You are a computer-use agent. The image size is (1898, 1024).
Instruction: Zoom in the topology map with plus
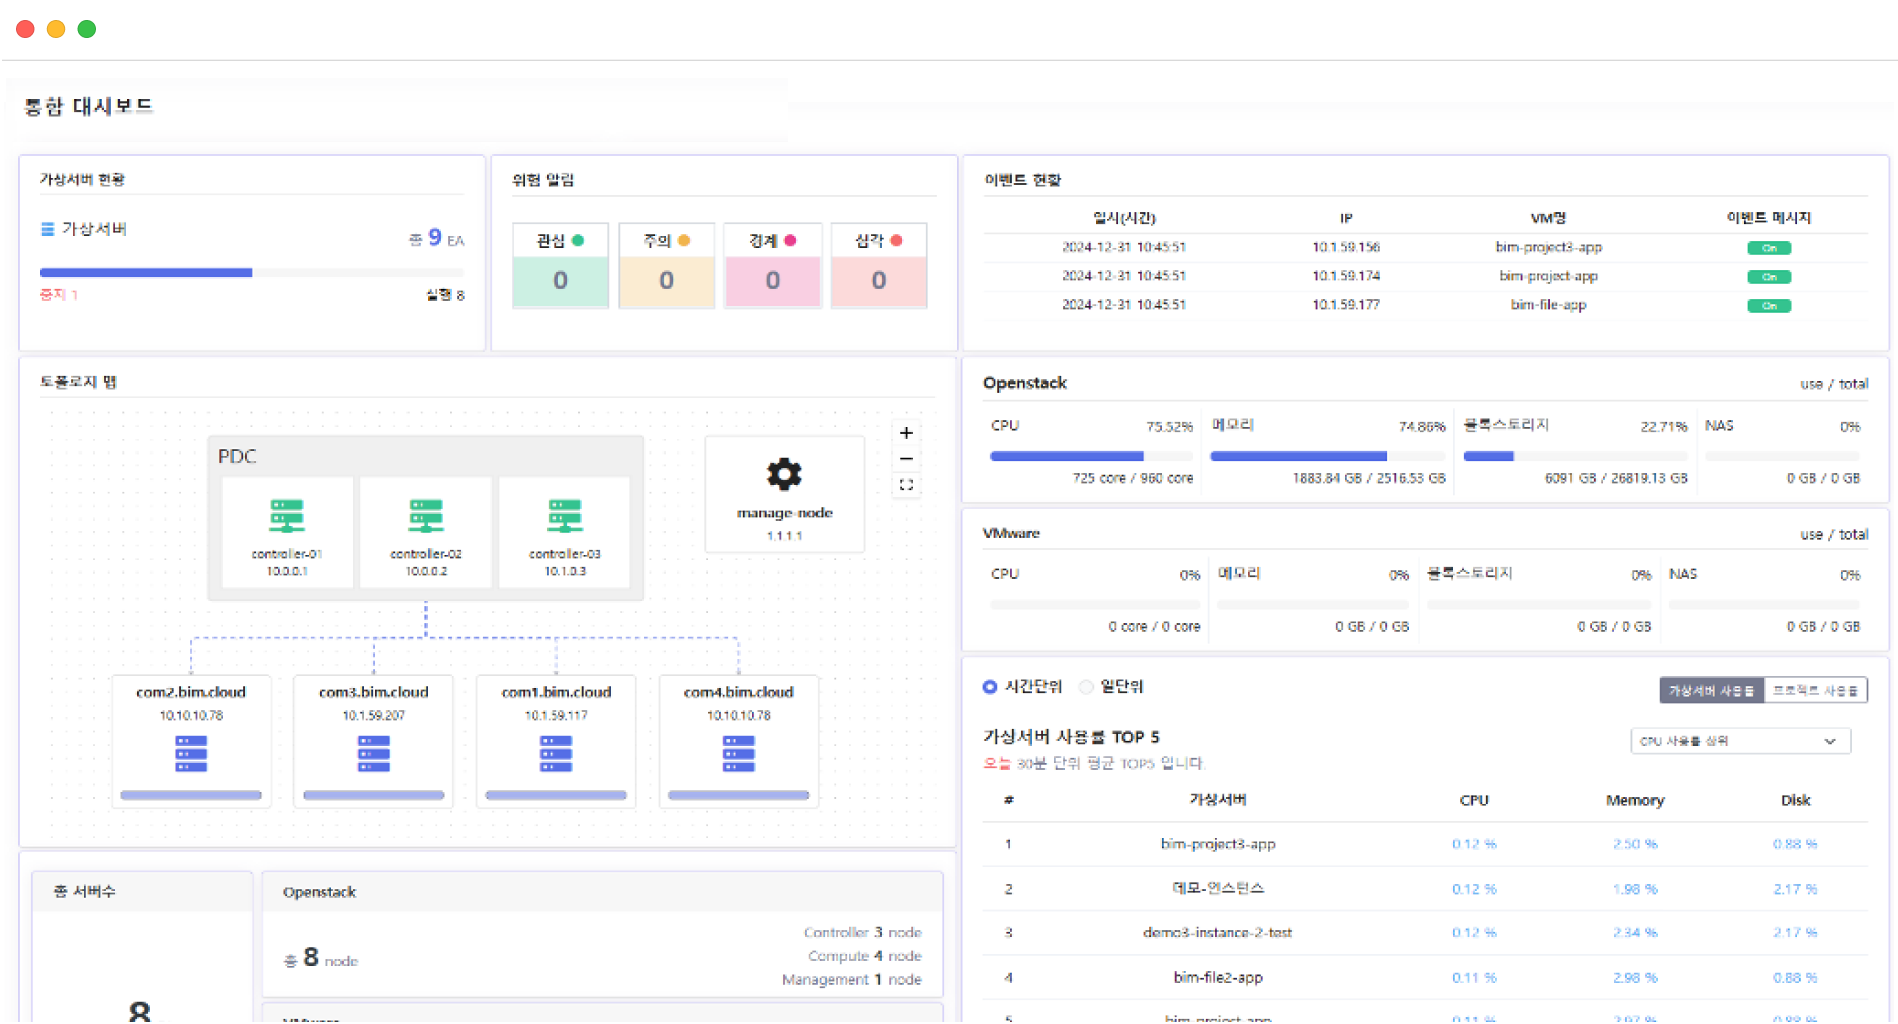[906, 433]
